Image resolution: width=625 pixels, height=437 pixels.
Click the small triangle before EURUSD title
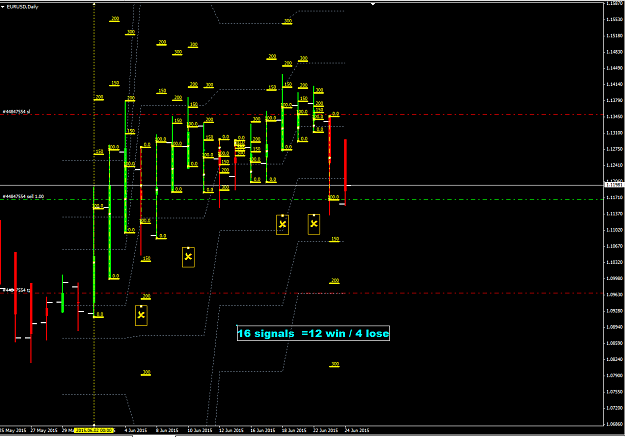3,7
